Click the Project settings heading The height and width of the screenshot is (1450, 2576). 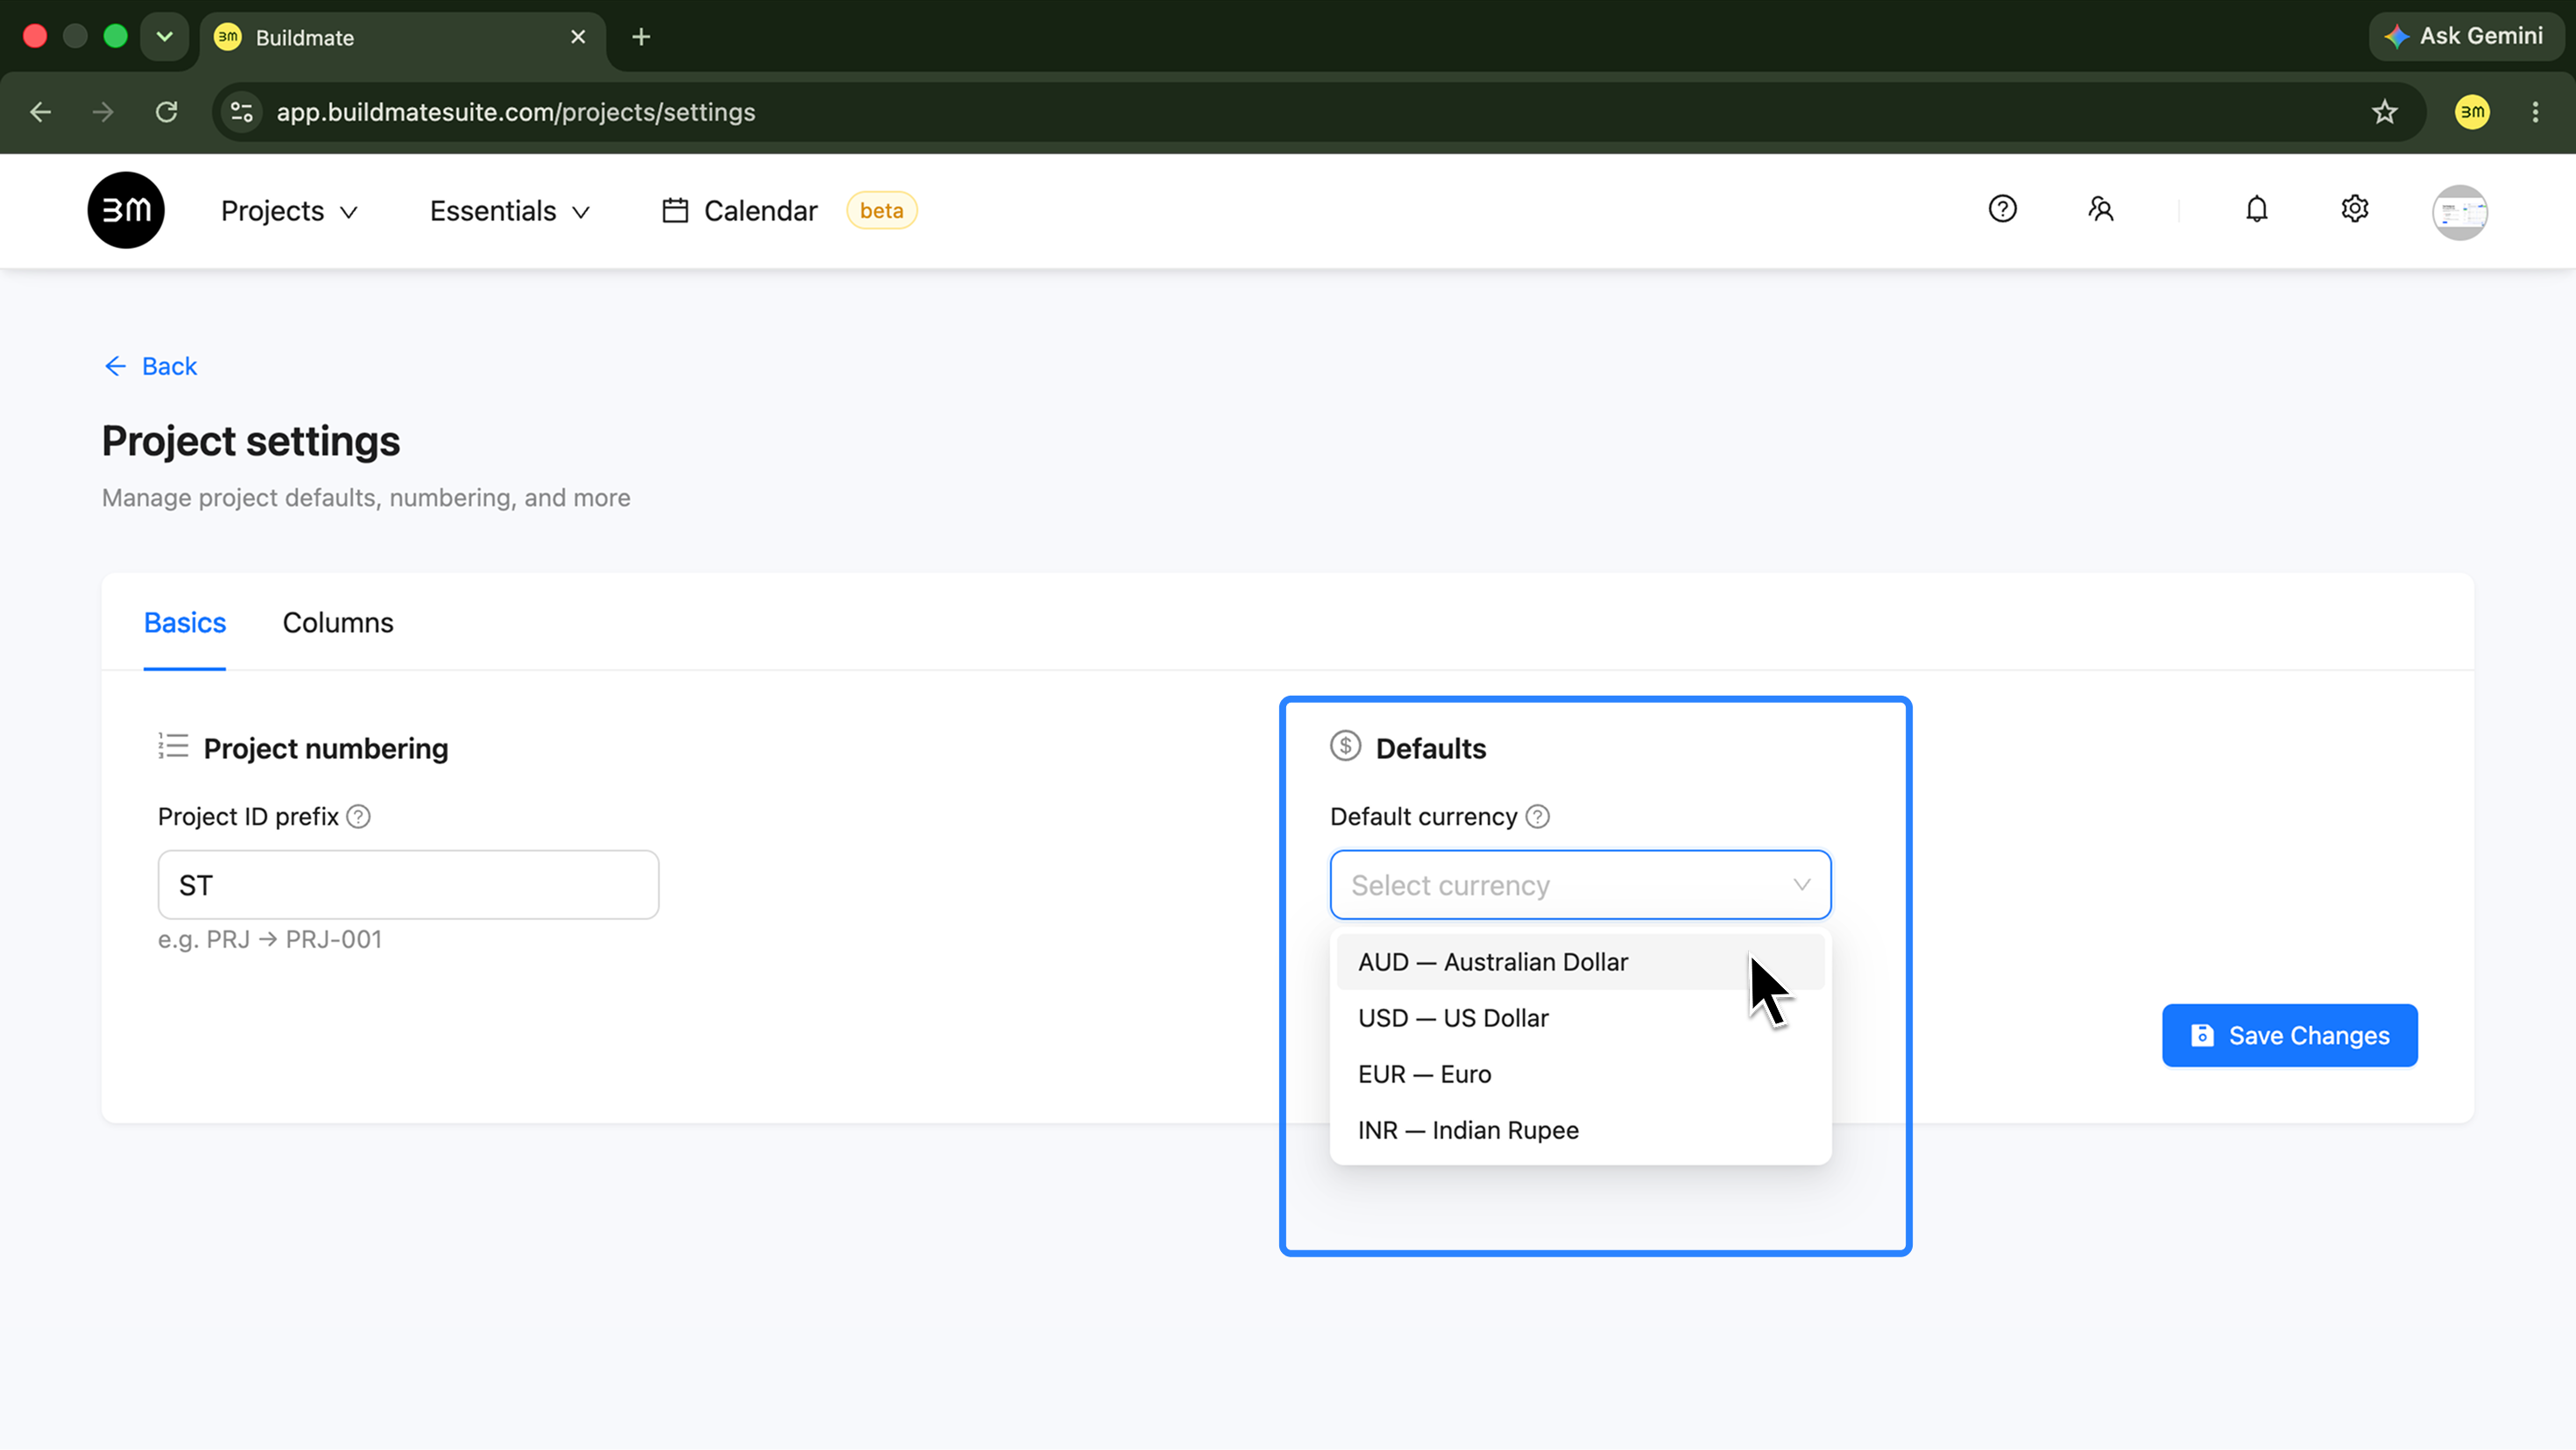click(x=251, y=441)
